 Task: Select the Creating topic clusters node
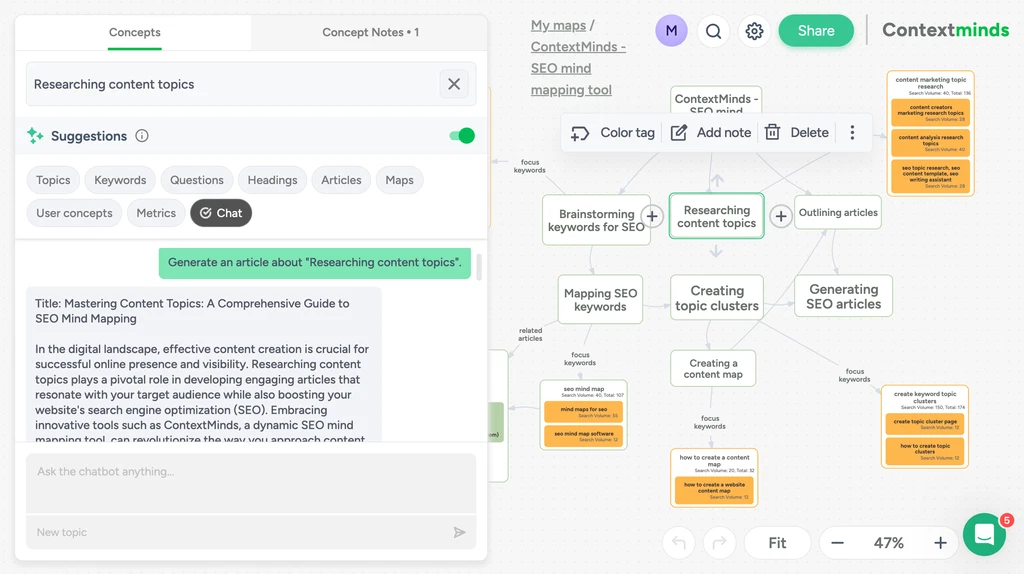click(717, 298)
